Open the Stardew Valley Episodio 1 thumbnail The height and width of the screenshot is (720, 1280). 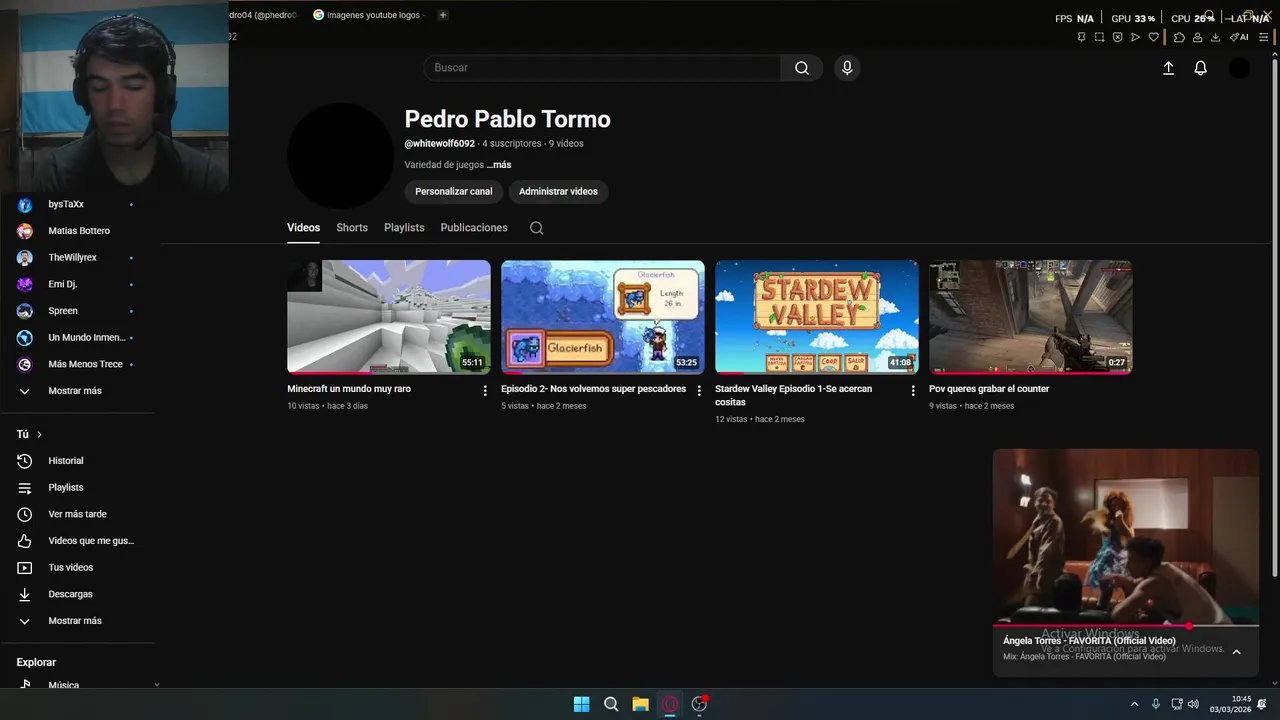pos(817,317)
